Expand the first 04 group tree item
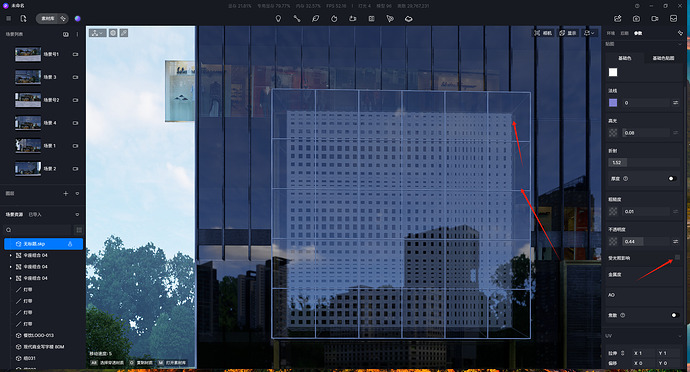 [x=11, y=255]
